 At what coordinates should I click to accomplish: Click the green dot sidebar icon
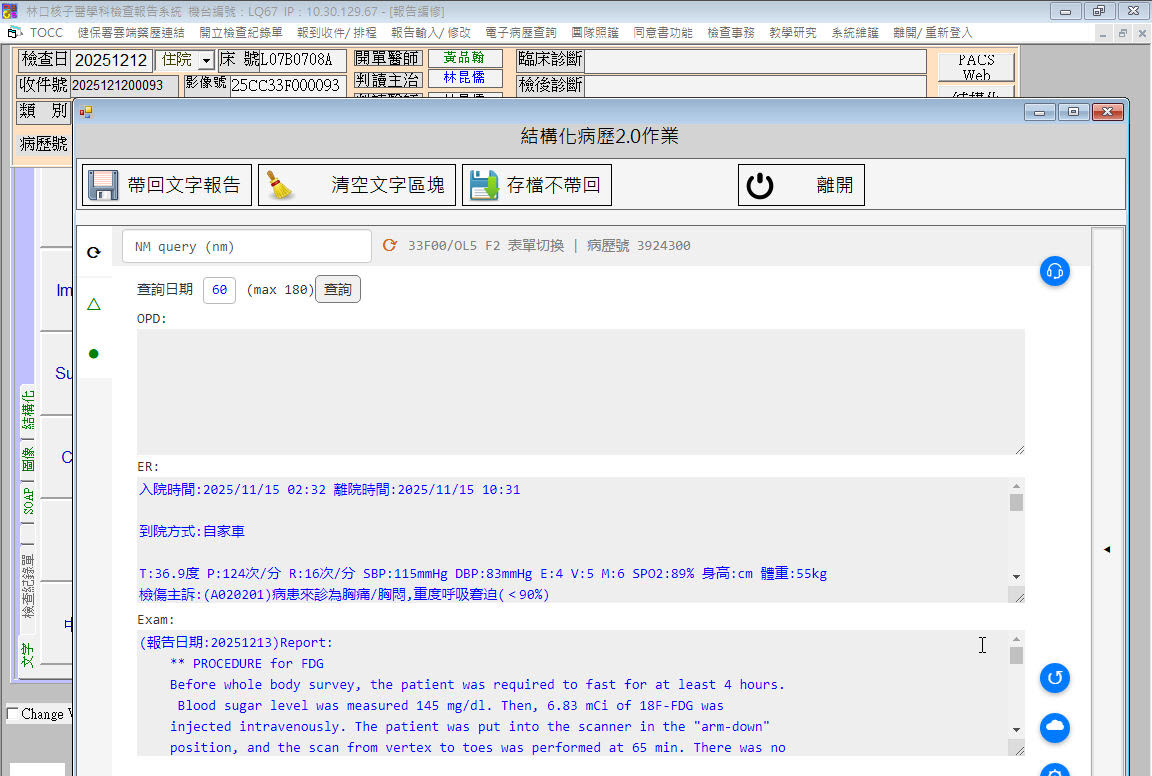94,353
